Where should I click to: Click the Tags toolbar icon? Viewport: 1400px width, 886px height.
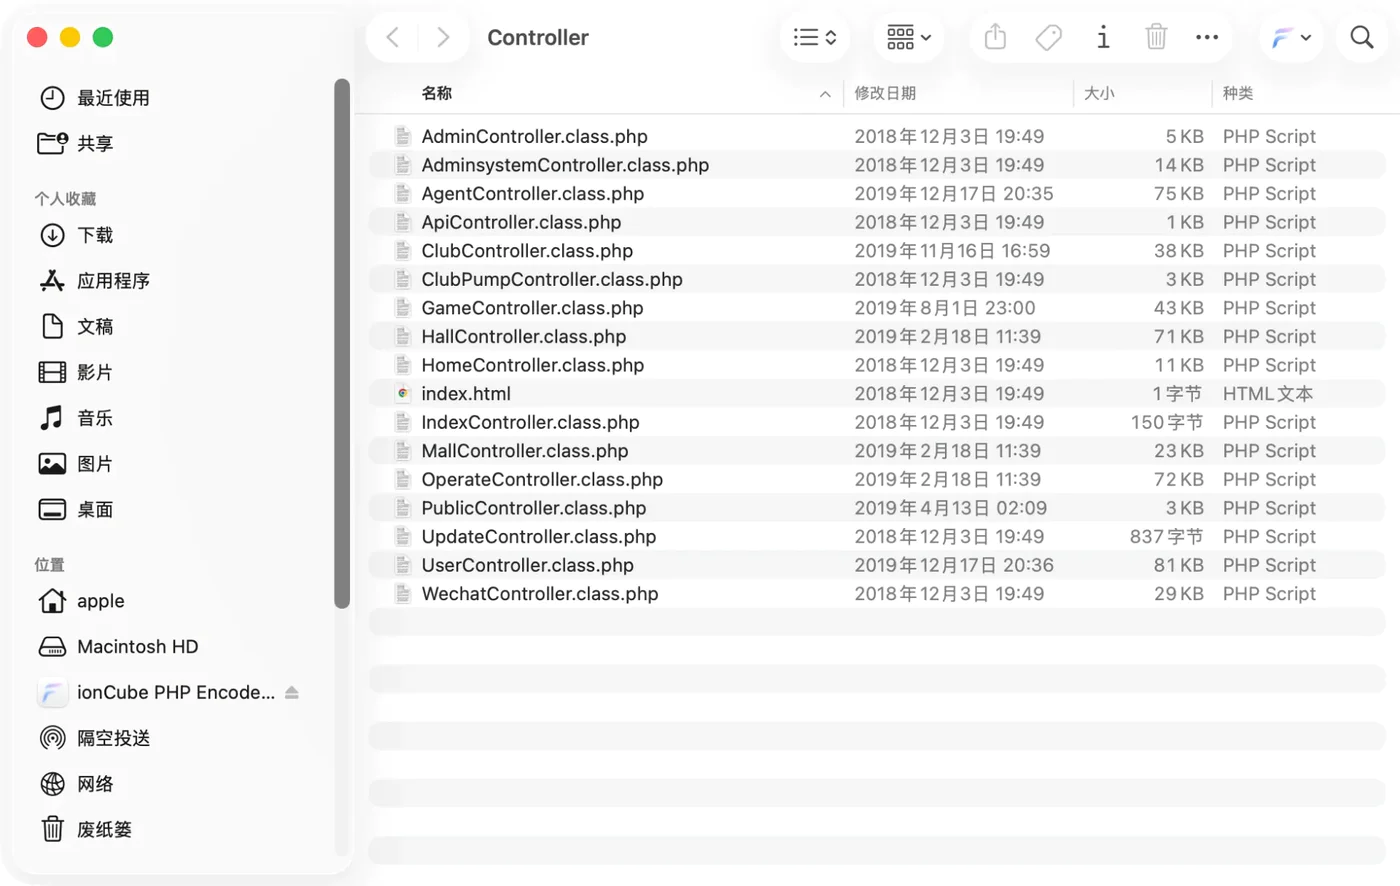pos(1048,38)
